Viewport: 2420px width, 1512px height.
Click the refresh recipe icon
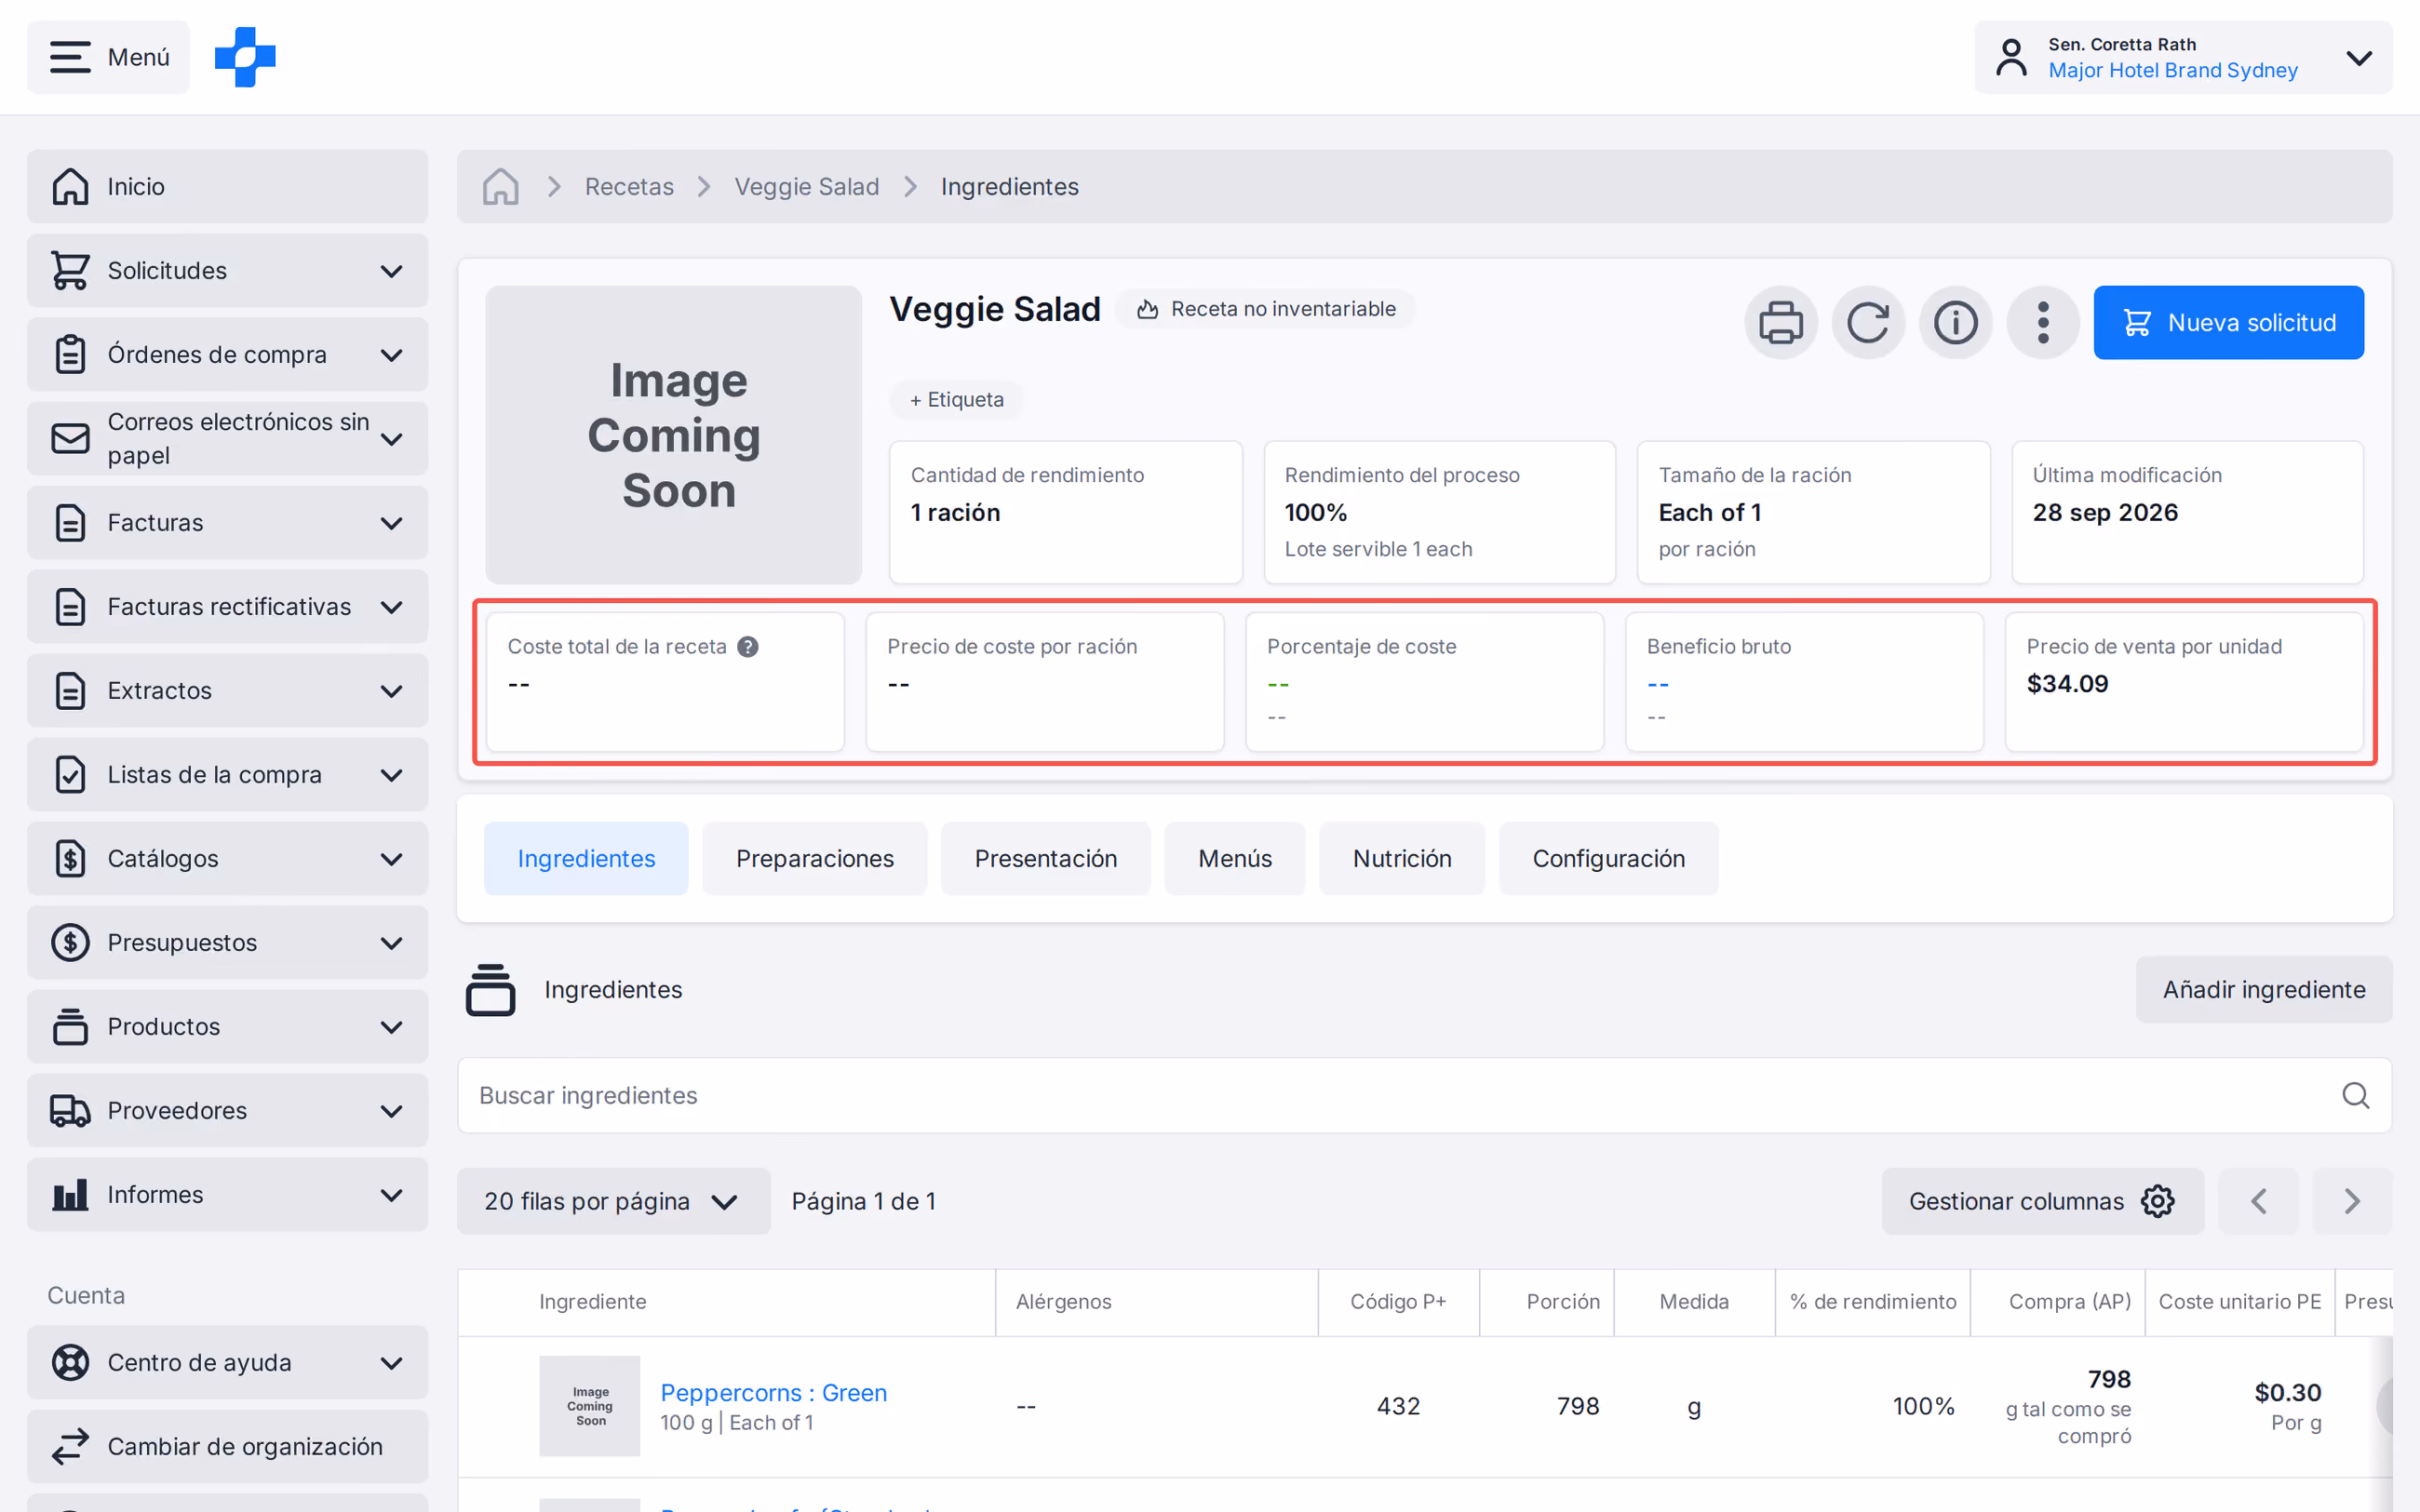coord(1868,322)
